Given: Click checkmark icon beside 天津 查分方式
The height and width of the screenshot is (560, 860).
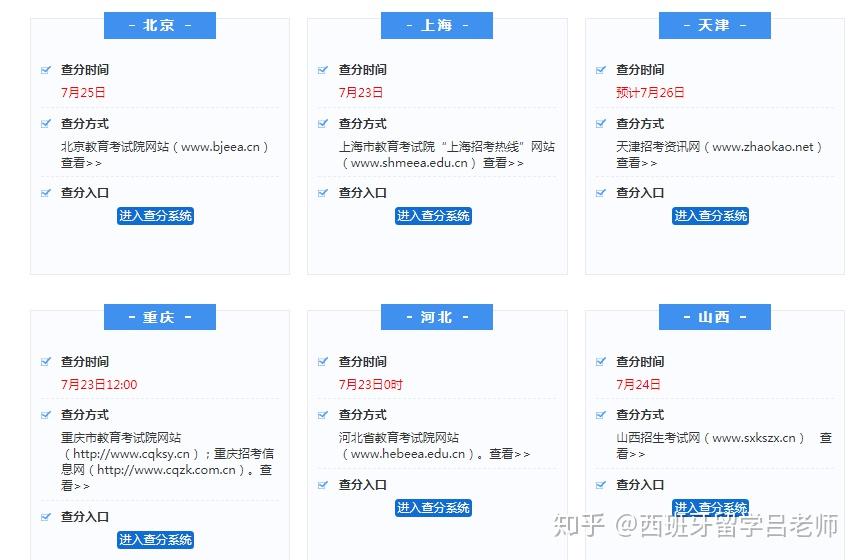Looking at the screenshot, I should click(x=601, y=123).
